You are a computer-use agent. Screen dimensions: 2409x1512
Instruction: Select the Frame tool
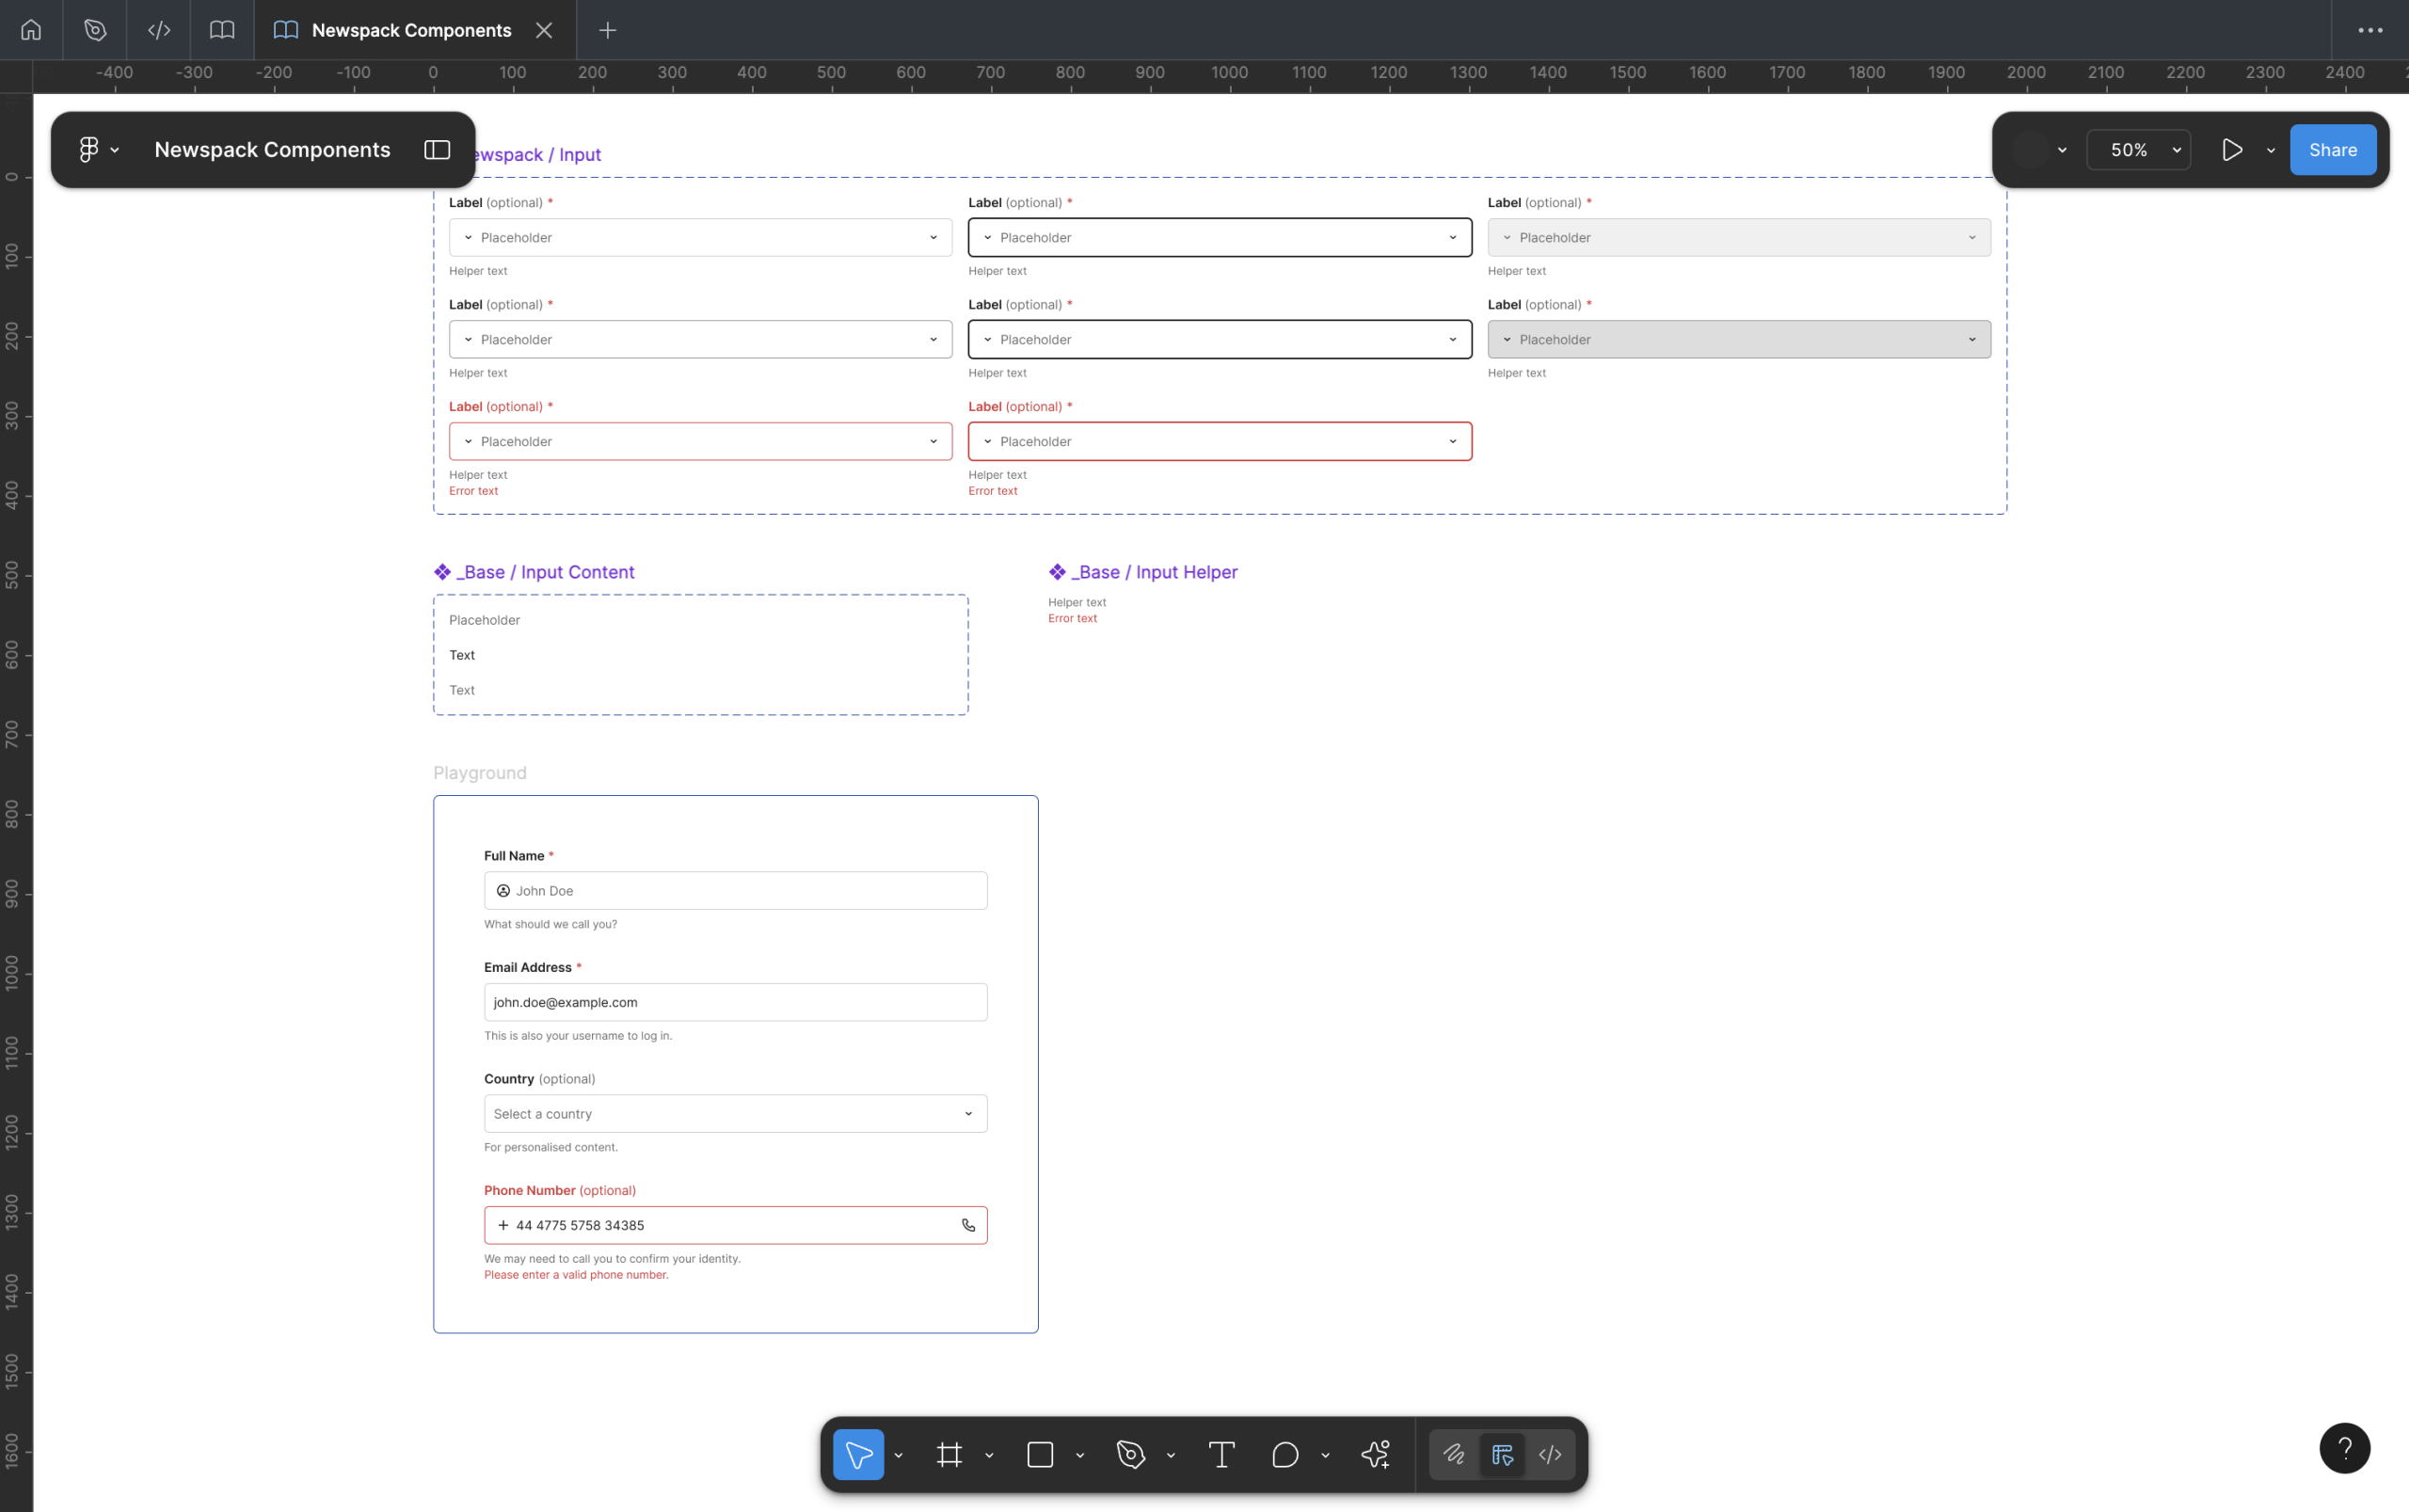[949, 1454]
